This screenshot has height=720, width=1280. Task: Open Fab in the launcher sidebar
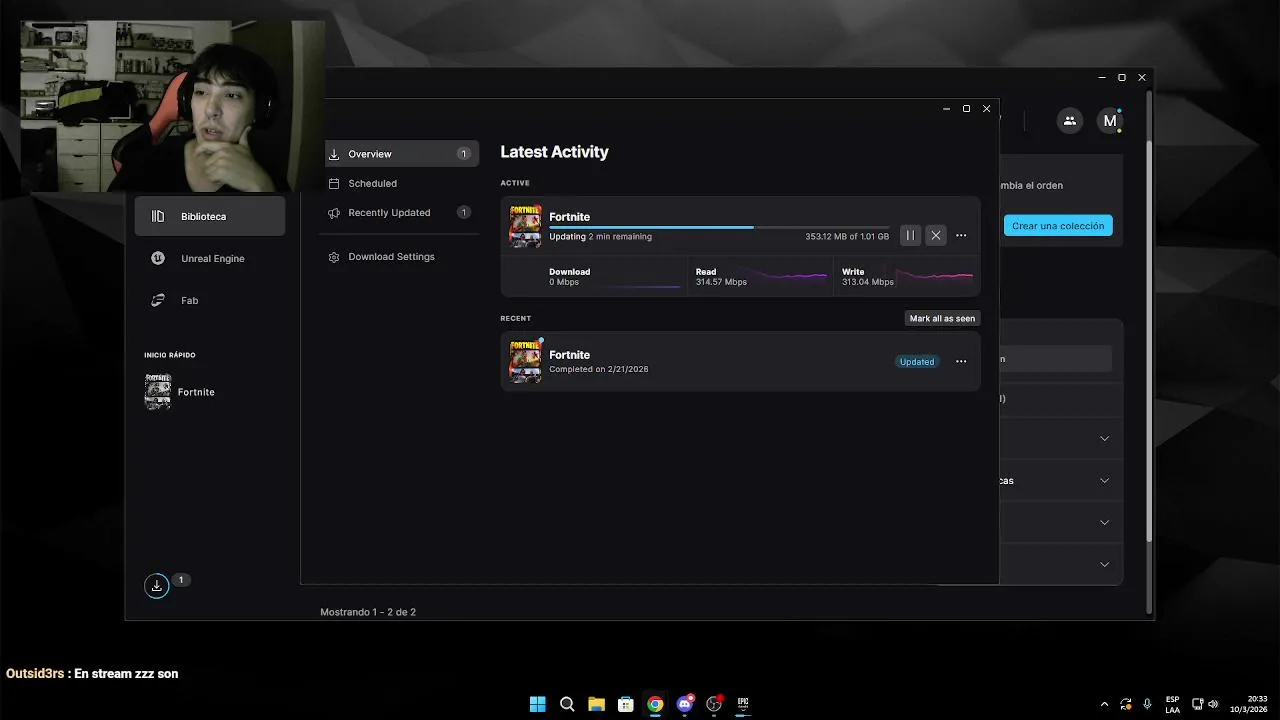pos(210,300)
